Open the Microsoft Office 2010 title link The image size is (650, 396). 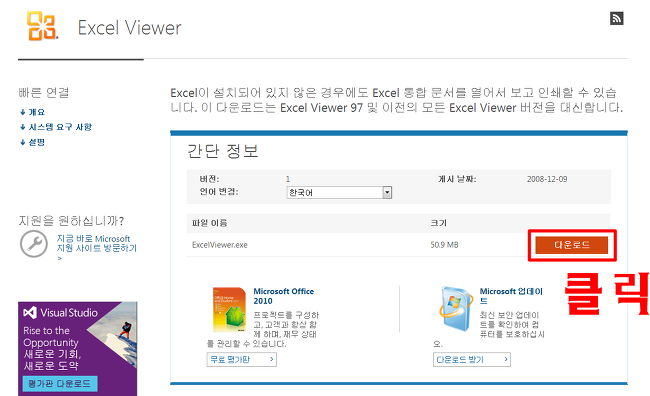tap(284, 296)
